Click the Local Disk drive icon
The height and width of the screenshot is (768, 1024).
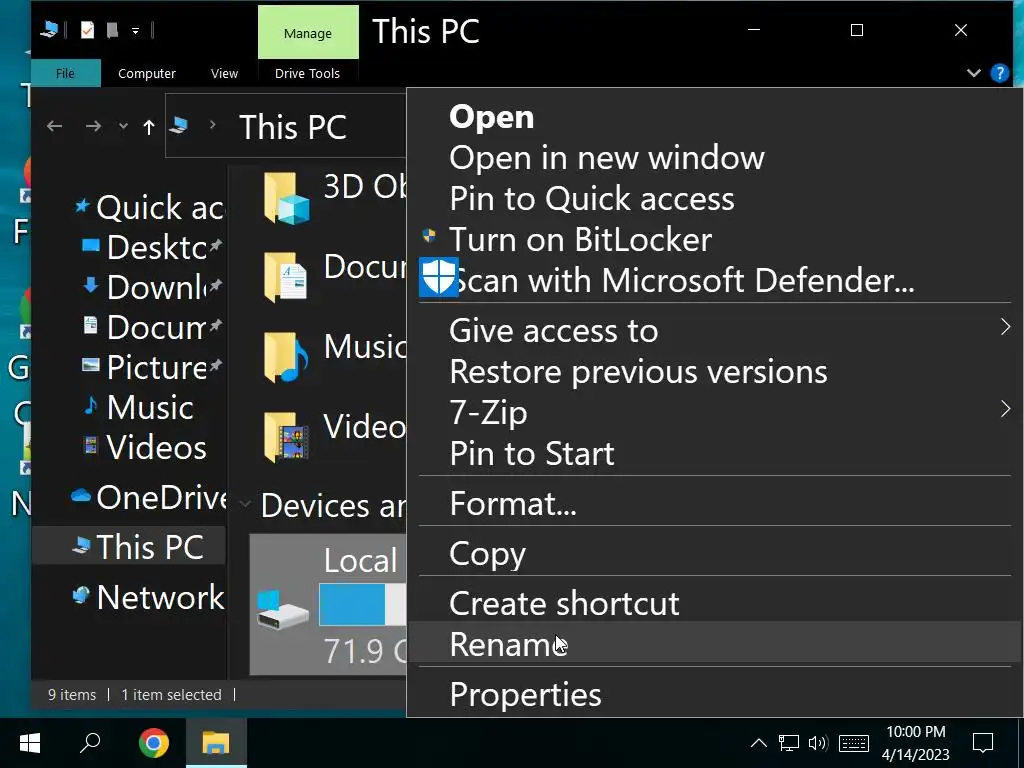pyautogui.click(x=281, y=609)
